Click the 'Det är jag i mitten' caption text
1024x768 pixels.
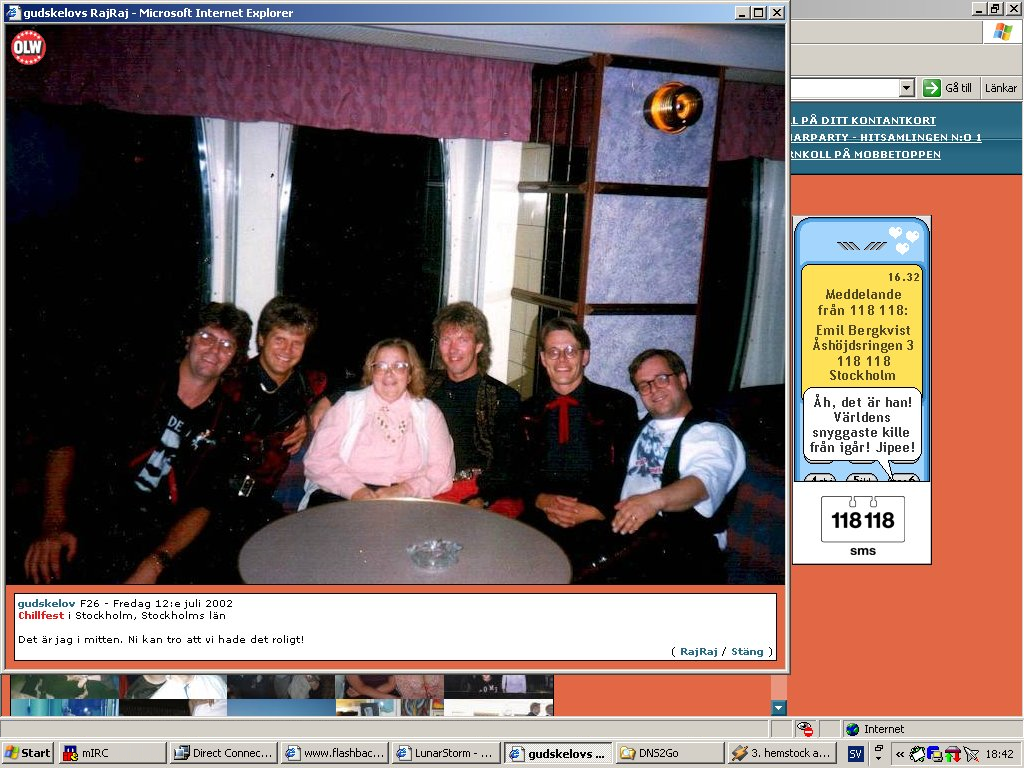pyautogui.click(x=161, y=639)
